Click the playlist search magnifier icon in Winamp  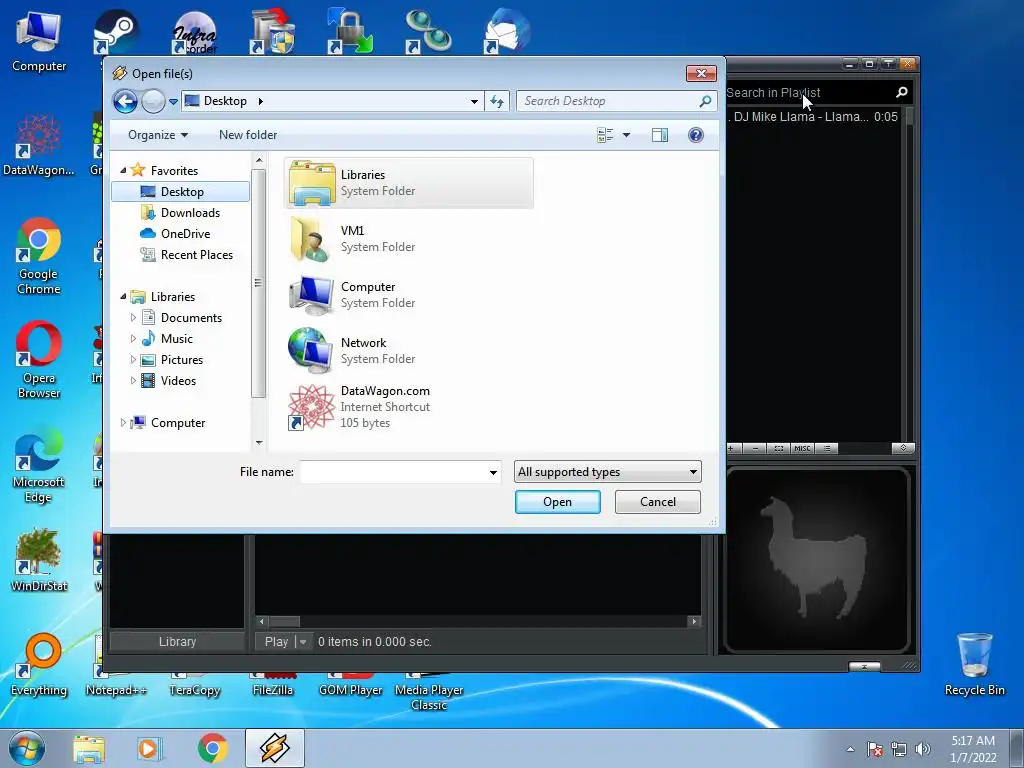coord(902,93)
